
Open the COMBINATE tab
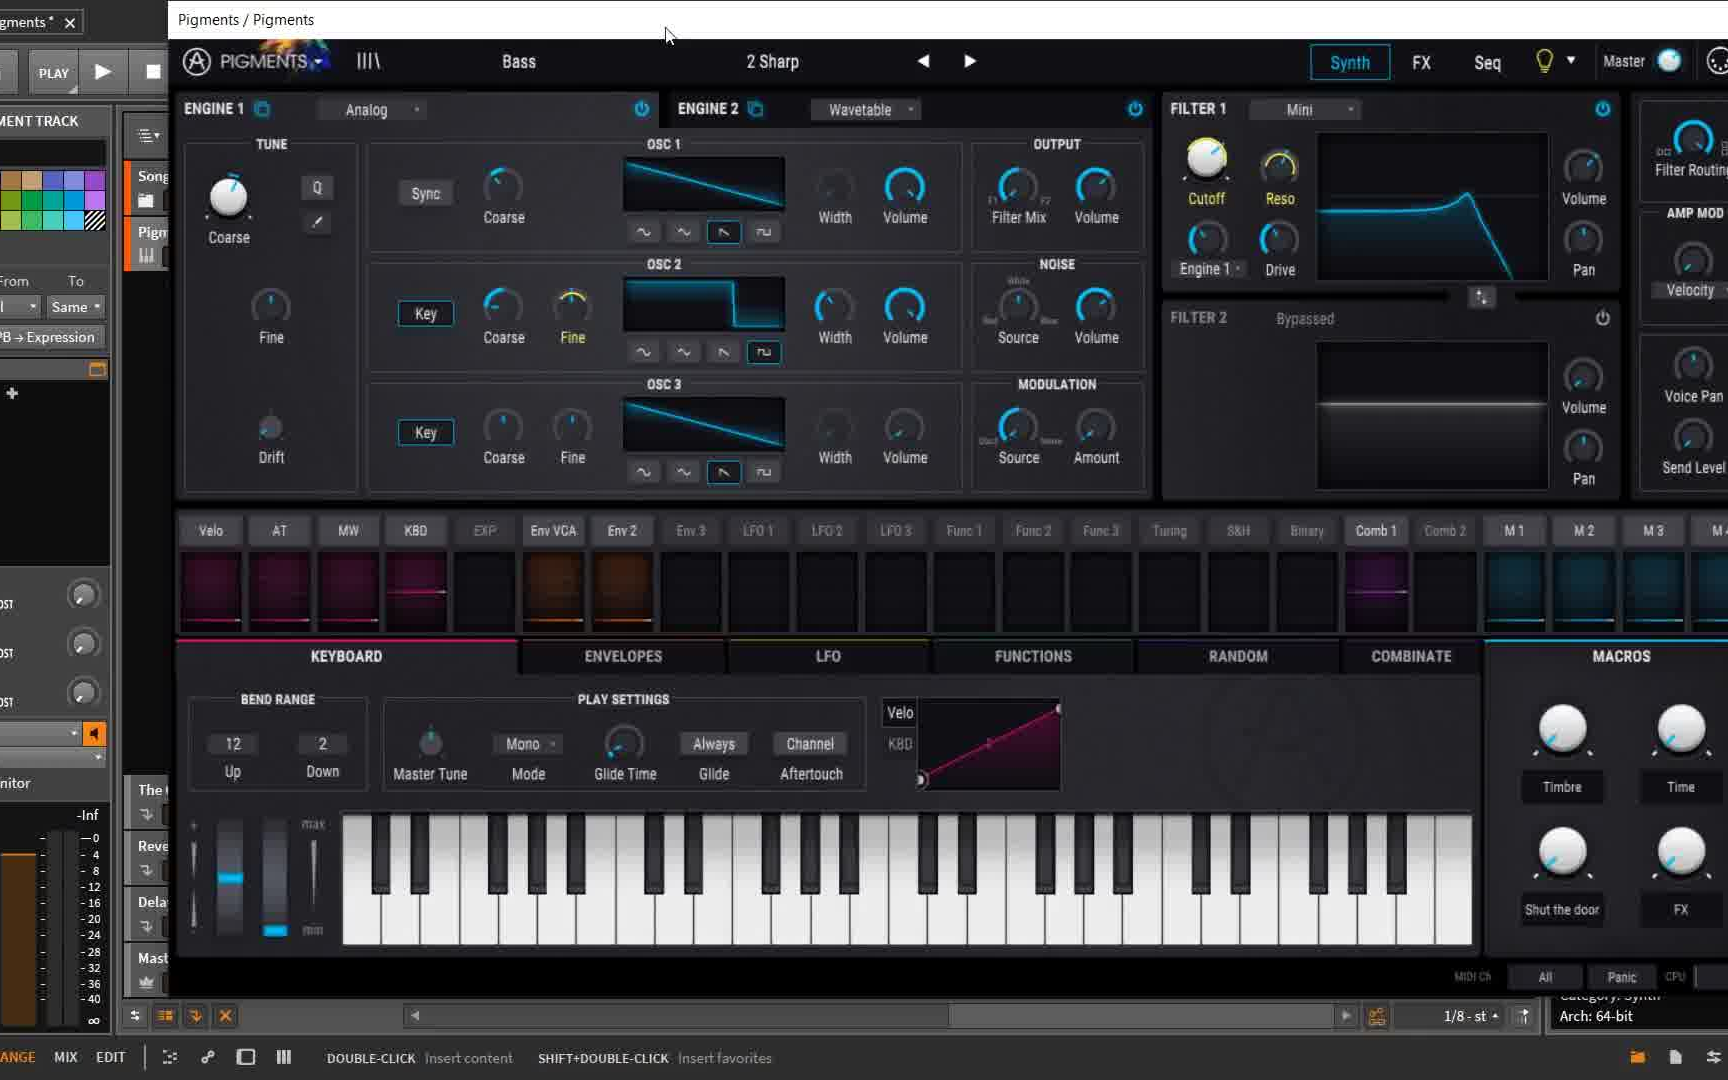(1411, 656)
